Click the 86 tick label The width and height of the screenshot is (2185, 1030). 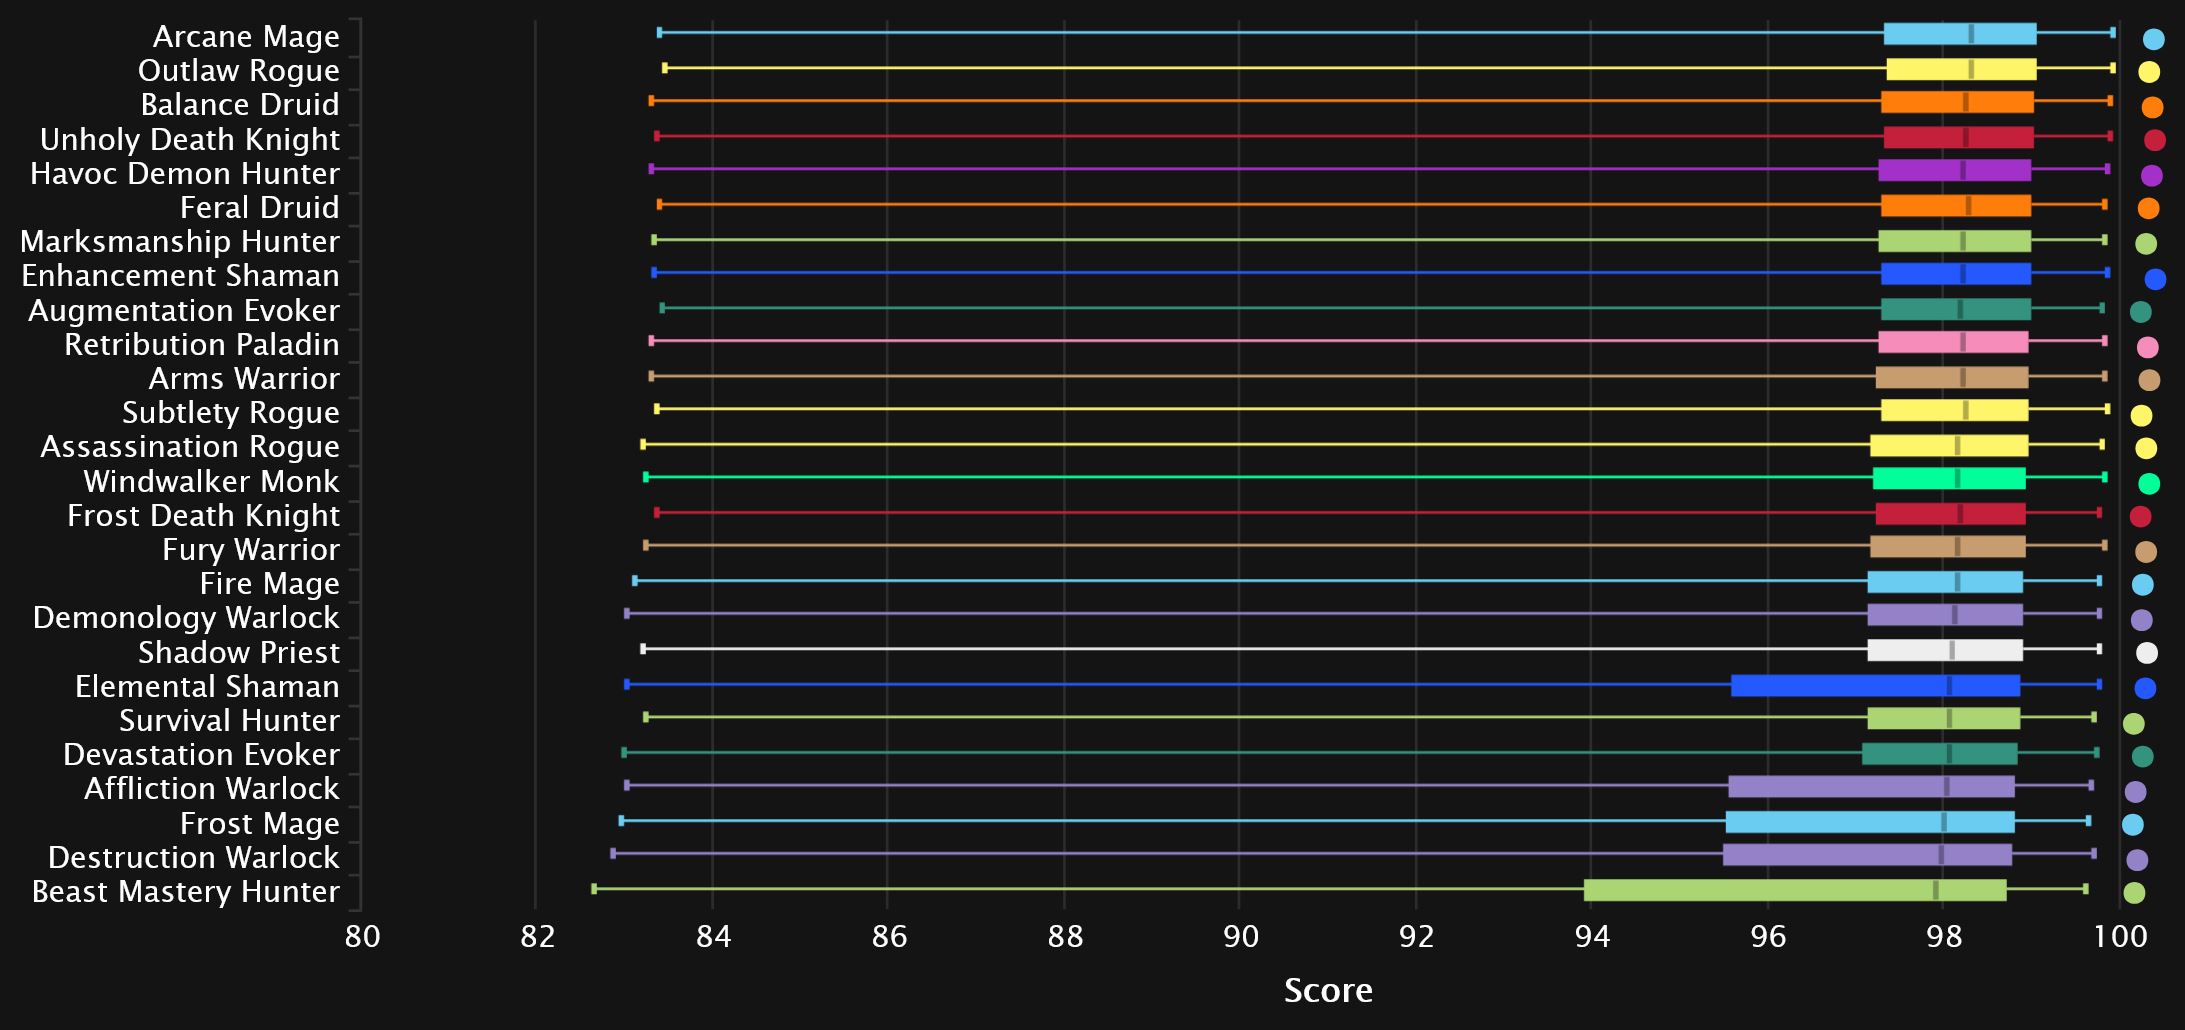click(889, 937)
